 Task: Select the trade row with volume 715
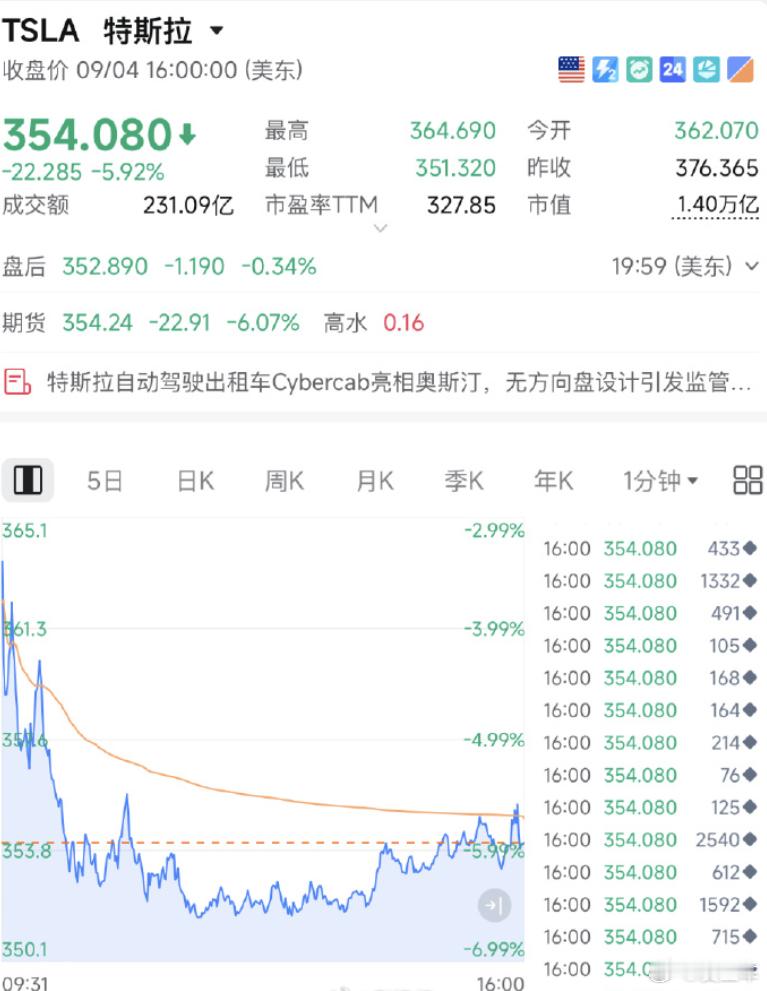click(x=650, y=937)
